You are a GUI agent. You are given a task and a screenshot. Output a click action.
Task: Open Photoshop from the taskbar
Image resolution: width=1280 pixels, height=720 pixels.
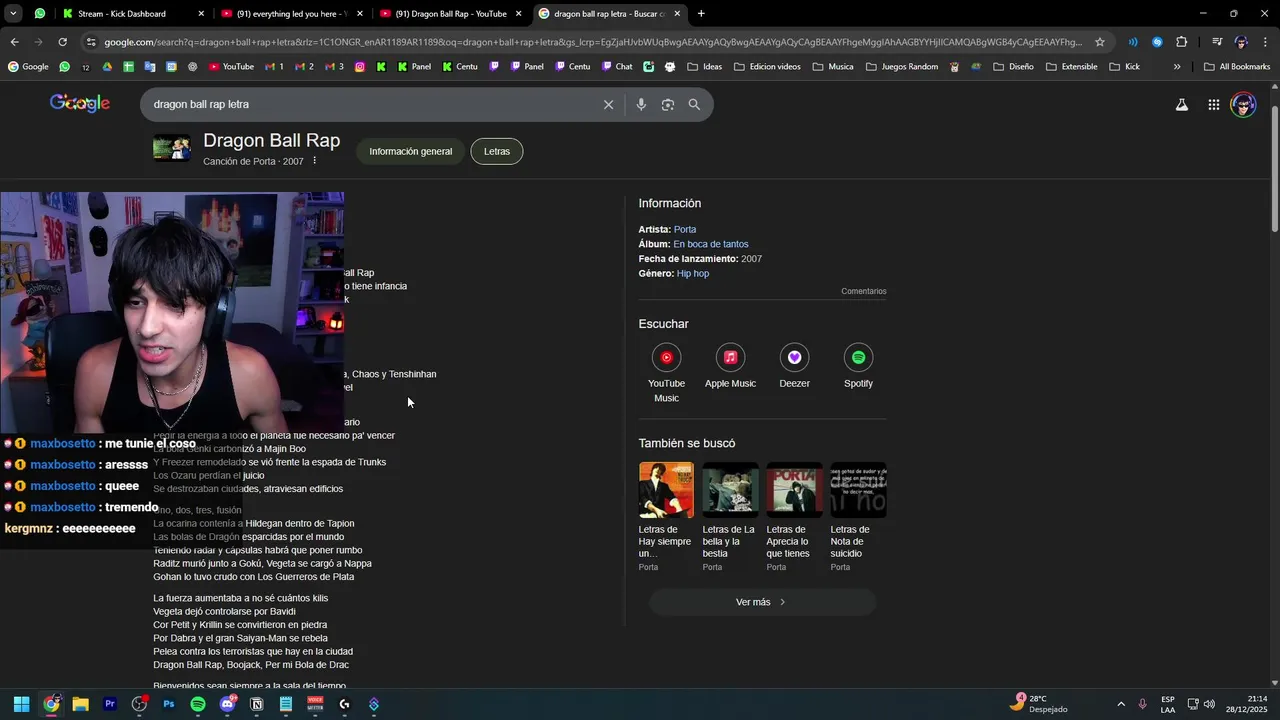click(168, 704)
